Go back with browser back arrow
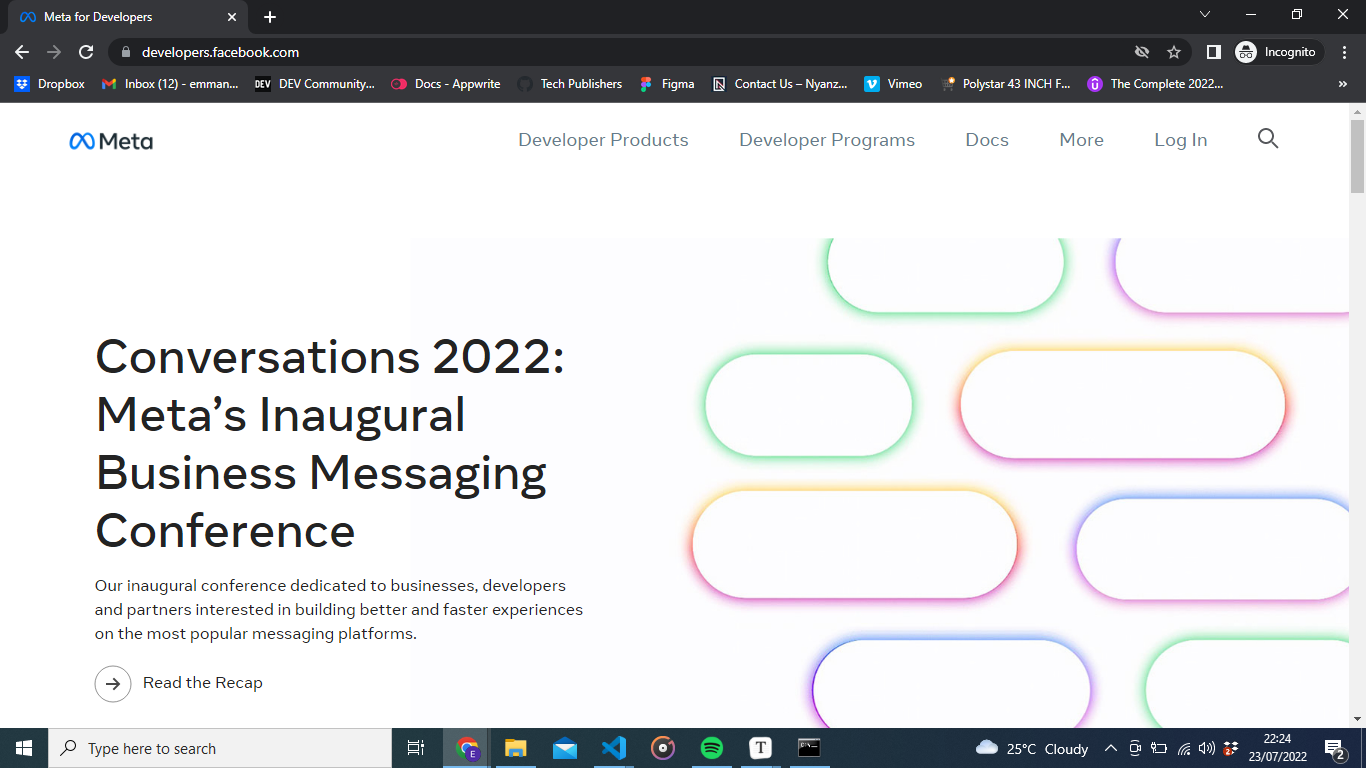 pos(22,52)
